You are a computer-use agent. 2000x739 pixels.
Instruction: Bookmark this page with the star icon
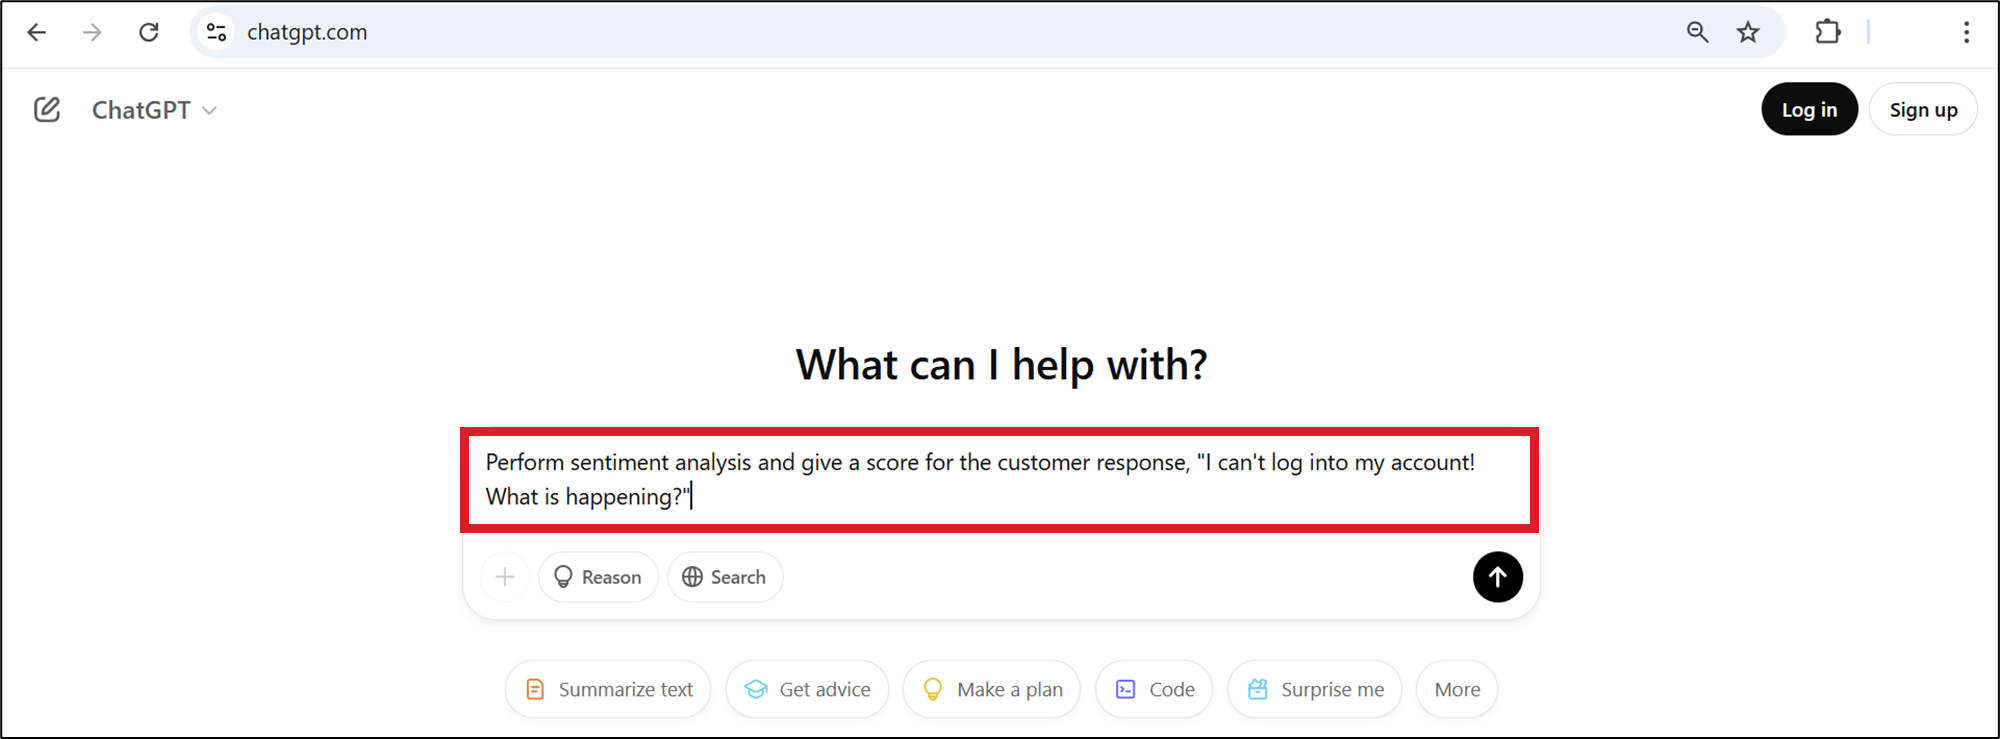(x=1748, y=32)
